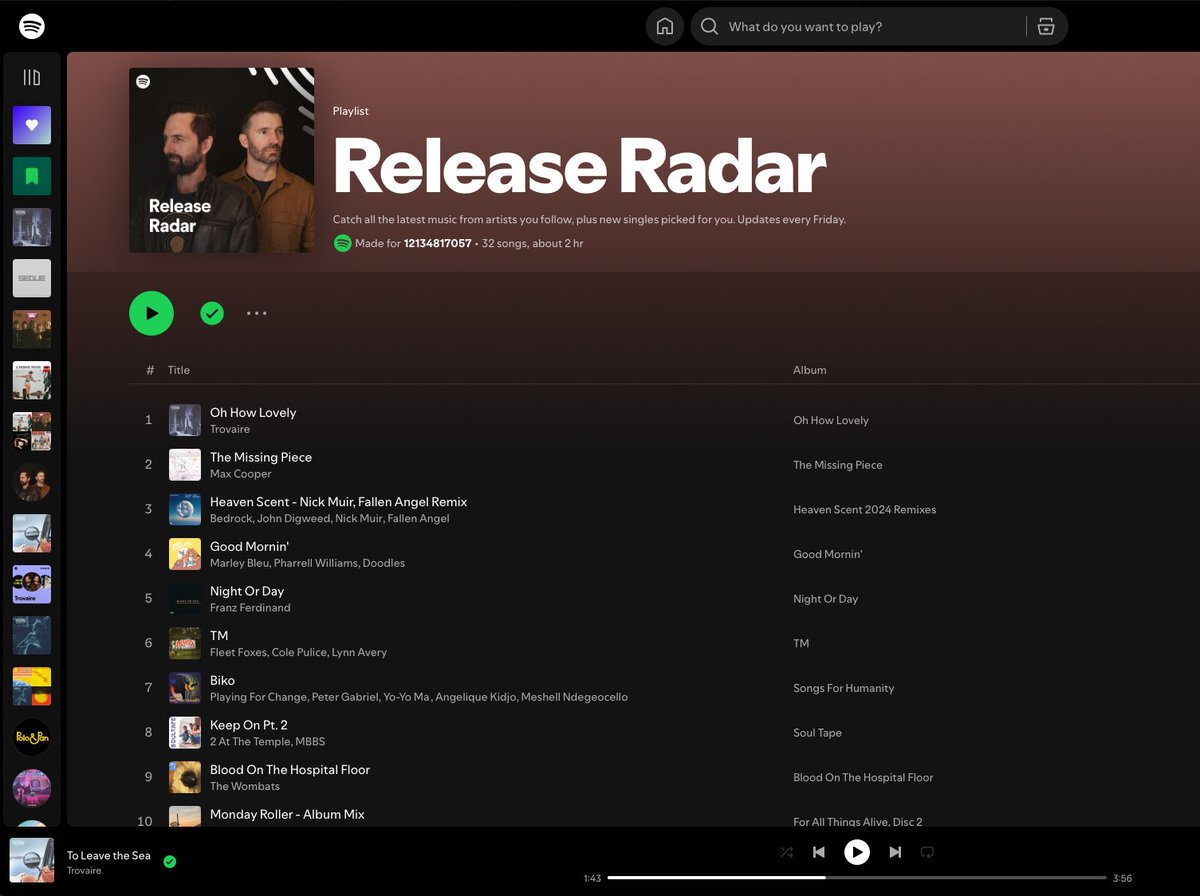Open album Heaven Scent 2024 Remixes
Image resolution: width=1200 pixels, height=896 pixels.
[x=865, y=510]
